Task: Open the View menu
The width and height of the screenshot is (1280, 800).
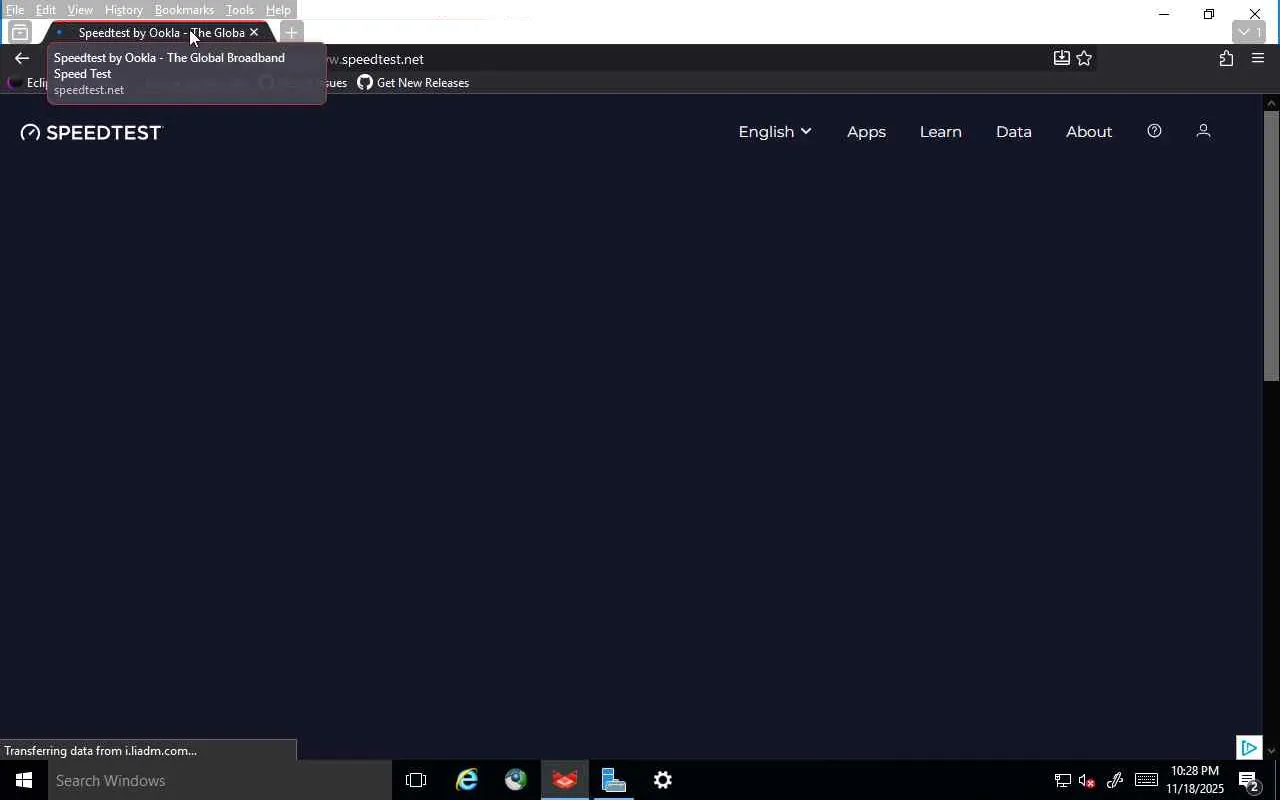Action: click(x=80, y=10)
